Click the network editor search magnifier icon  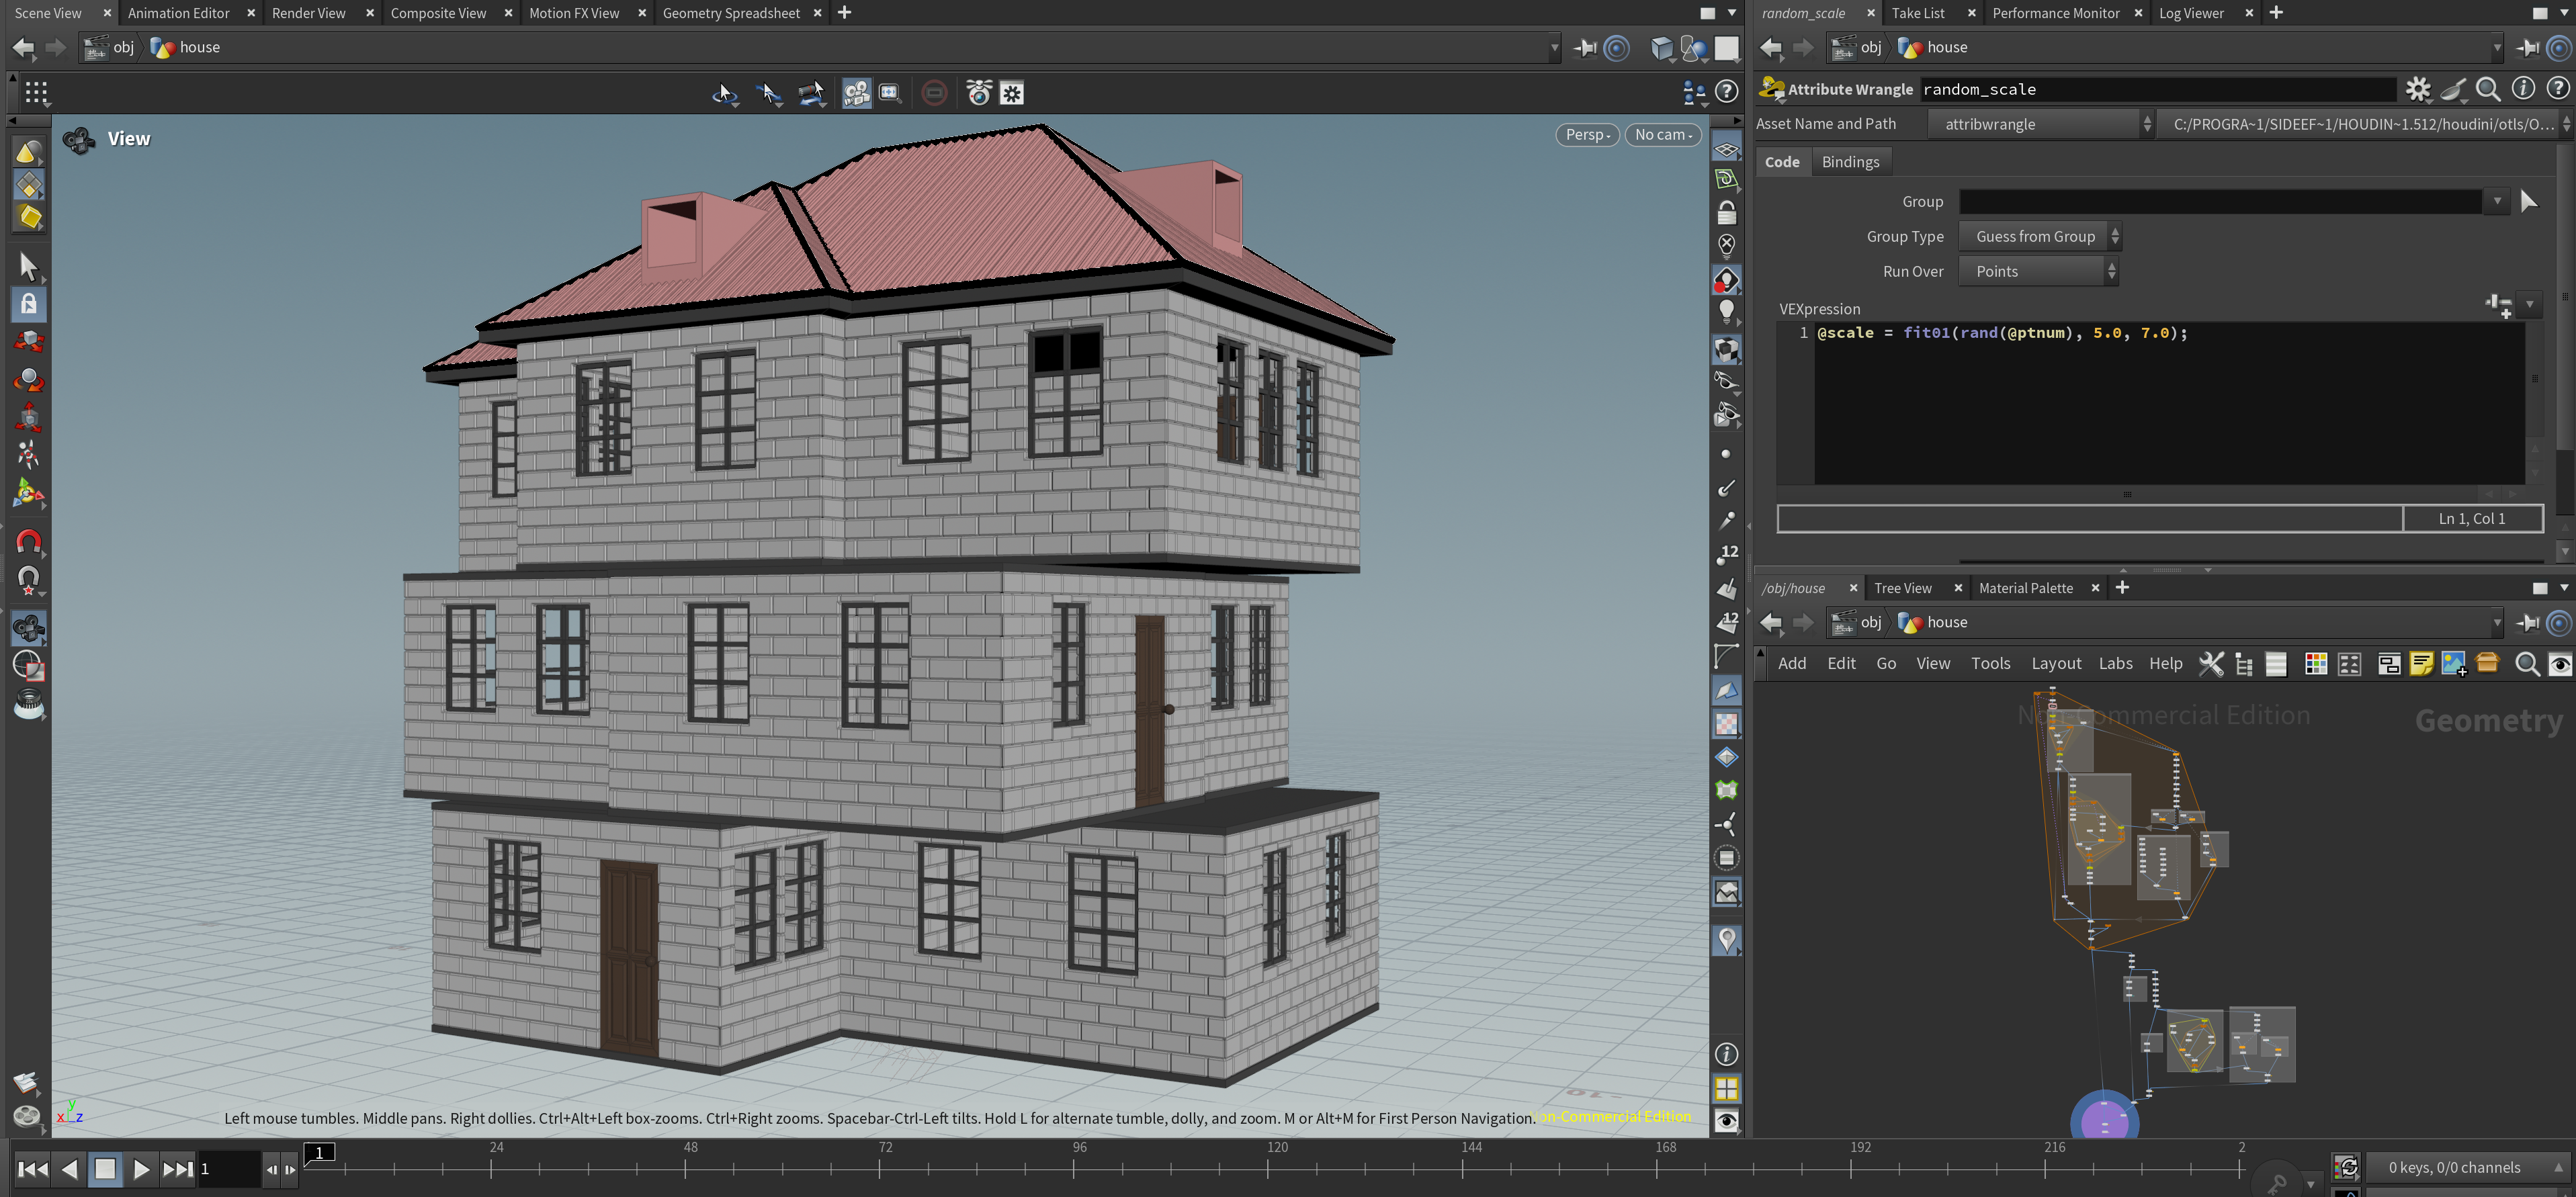click(x=2527, y=664)
